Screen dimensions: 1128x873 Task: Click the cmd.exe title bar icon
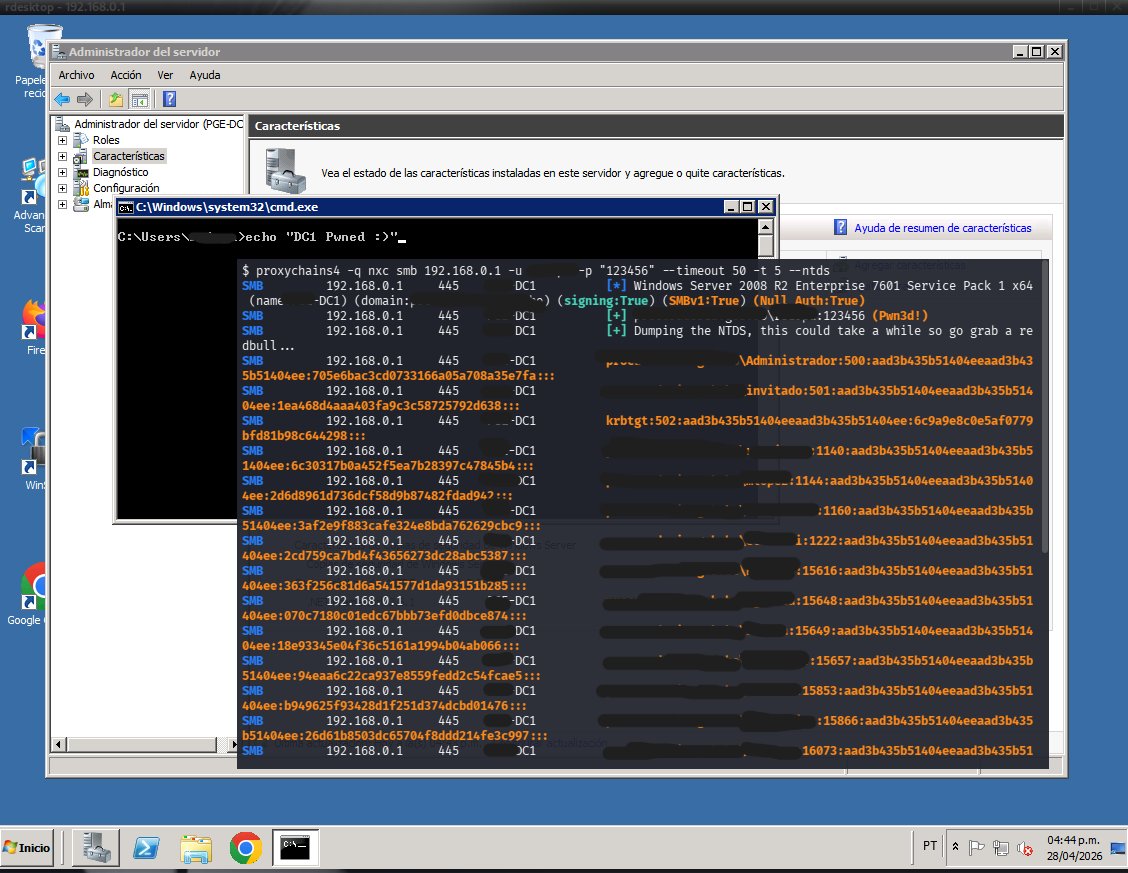tap(126, 207)
